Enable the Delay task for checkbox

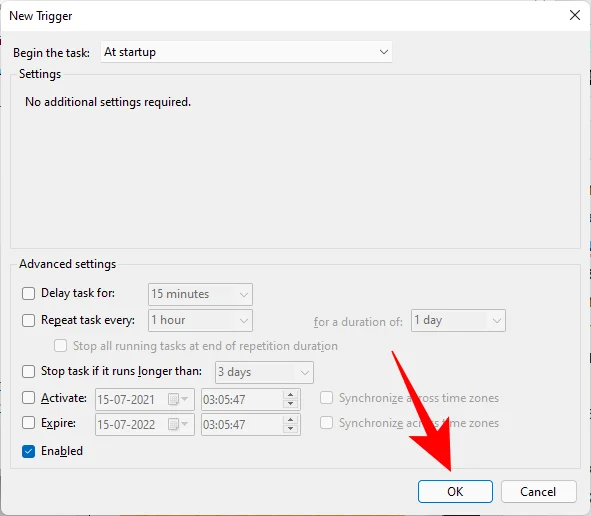pos(29,293)
